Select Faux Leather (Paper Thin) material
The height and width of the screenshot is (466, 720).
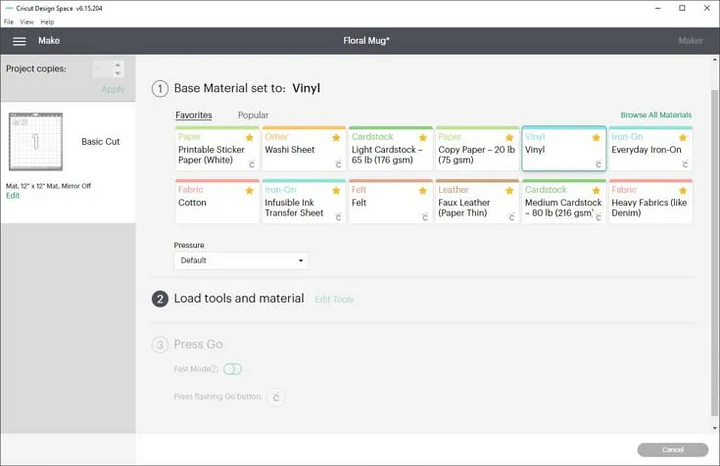click(x=477, y=202)
